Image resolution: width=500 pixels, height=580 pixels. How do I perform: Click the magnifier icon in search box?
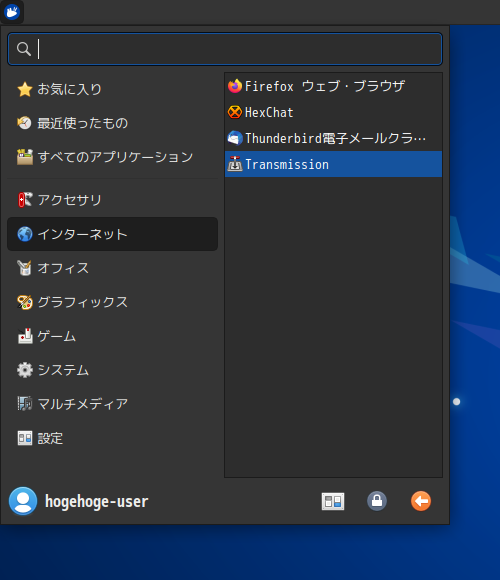(x=24, y=49)
